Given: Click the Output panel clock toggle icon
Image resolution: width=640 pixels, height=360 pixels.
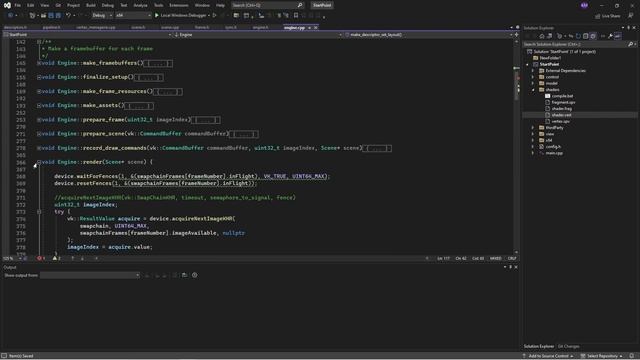Looking at the screenshot, I should tap(195, 275).
